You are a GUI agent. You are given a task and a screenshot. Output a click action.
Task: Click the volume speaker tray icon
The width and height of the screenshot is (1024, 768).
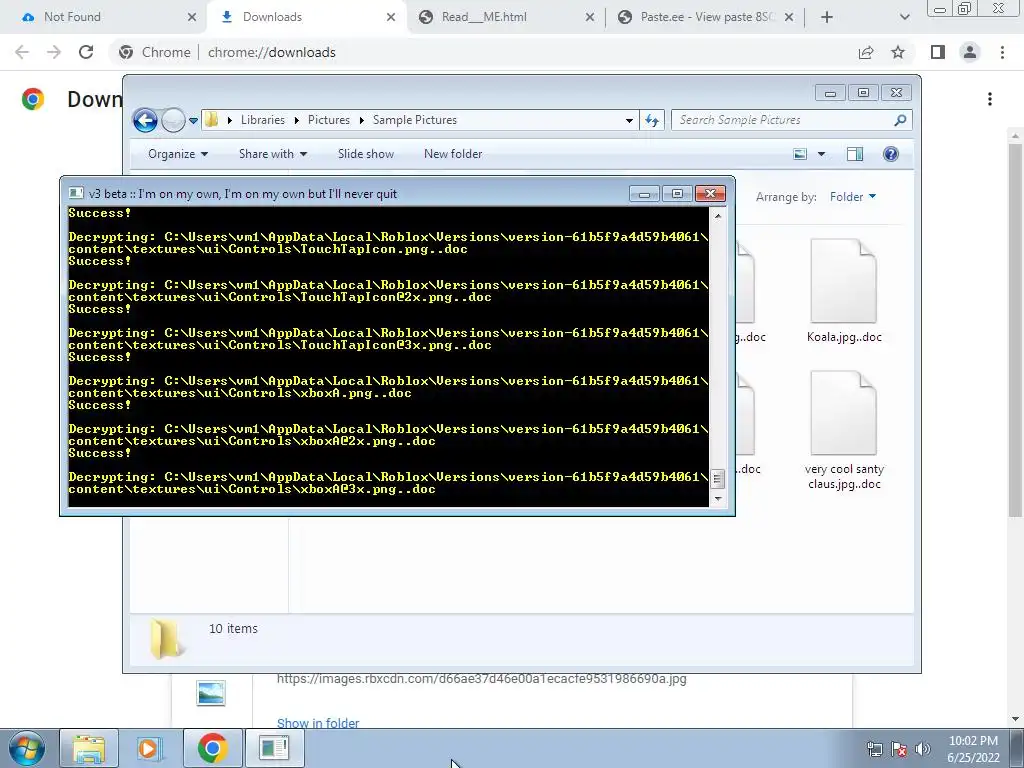[x=923, y=749]
